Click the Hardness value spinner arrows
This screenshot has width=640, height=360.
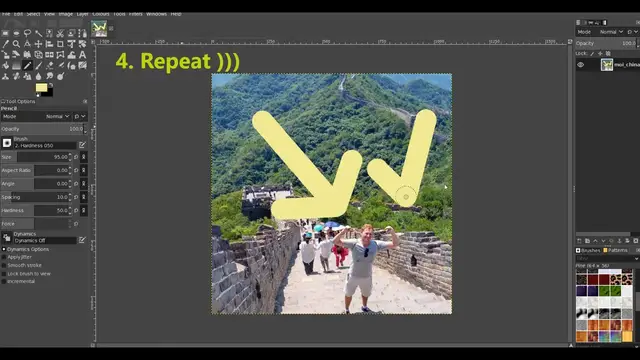70,211
